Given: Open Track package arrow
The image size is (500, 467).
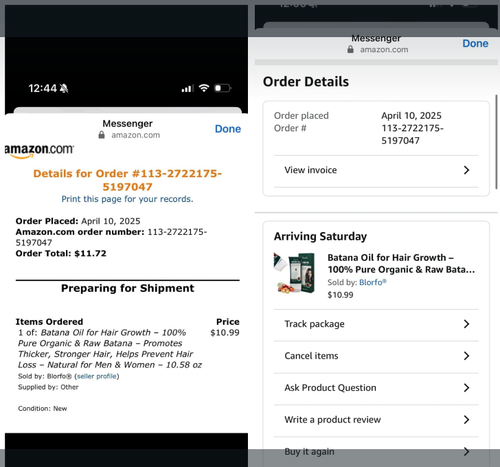Looking at the screenshot, I should (467, 324).
